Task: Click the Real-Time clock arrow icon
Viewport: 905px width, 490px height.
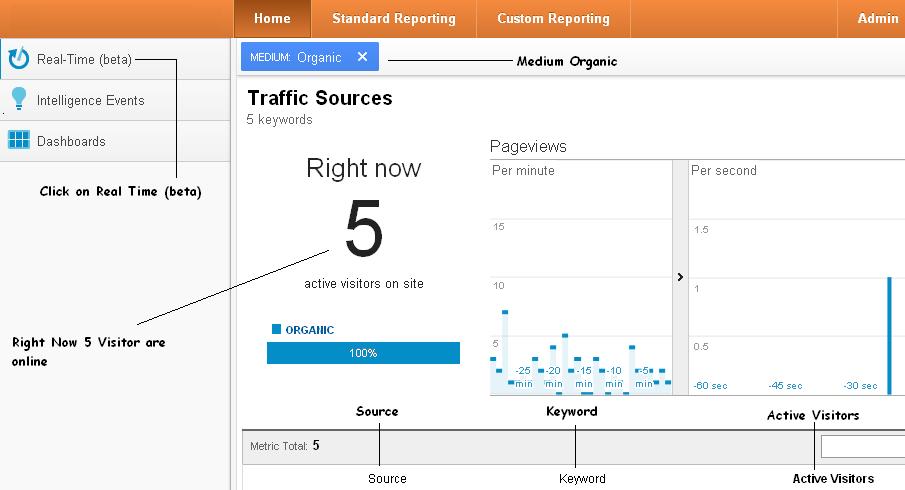Action: (18, 58)
